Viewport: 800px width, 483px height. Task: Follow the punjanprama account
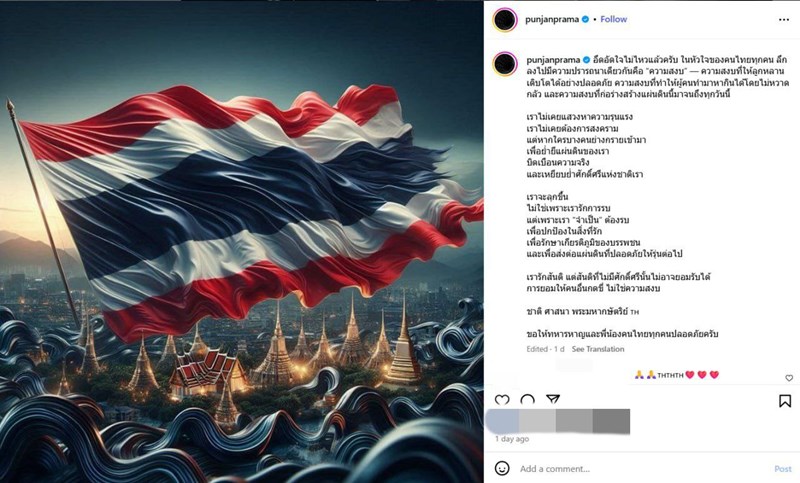click(613, 19)
